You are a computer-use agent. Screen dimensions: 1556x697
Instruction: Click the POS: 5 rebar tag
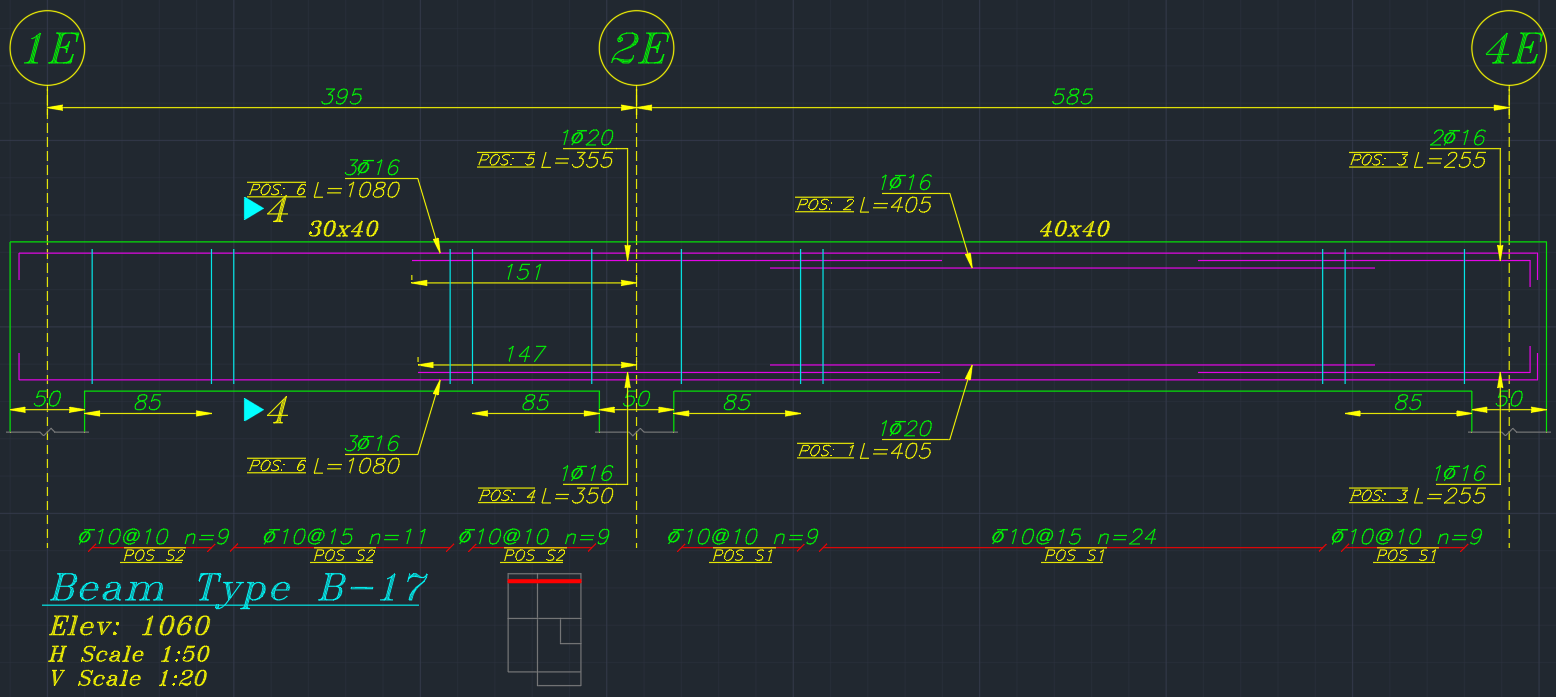(506, 160)
